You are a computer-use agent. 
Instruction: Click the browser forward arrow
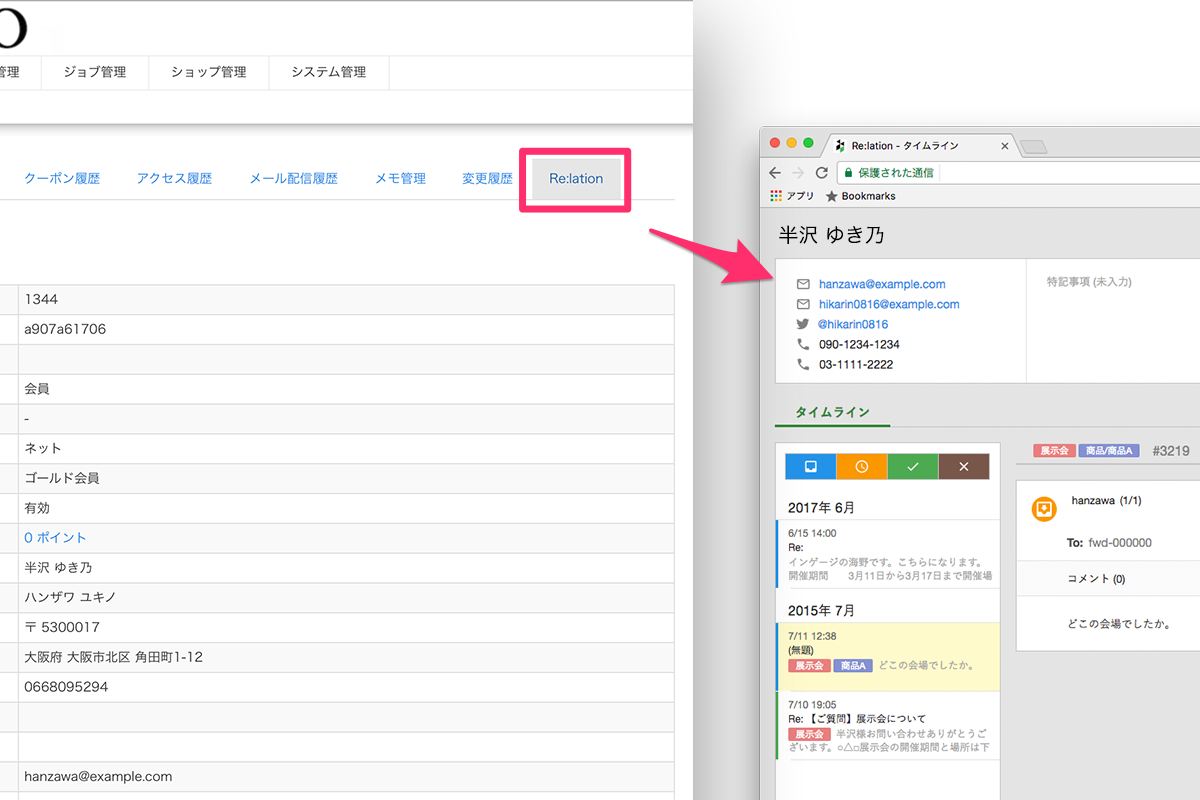[x=798, y=172]
